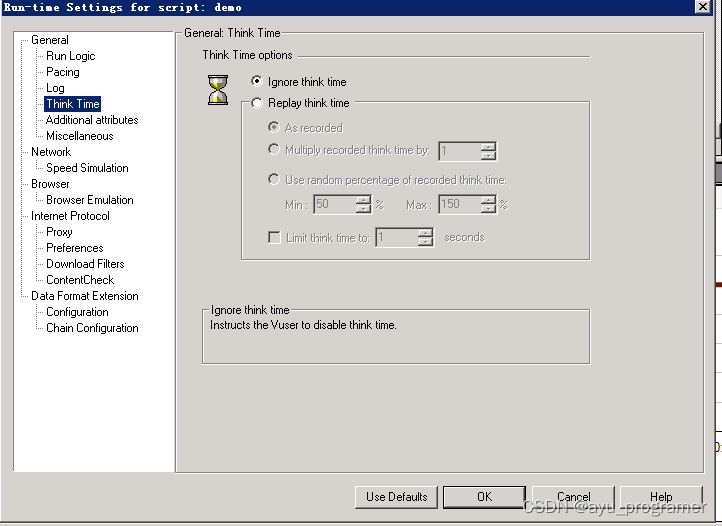Click the Max percentage spinner arrows
The height and width of the screenshot is (526, 722).
(x=489, y=205)
